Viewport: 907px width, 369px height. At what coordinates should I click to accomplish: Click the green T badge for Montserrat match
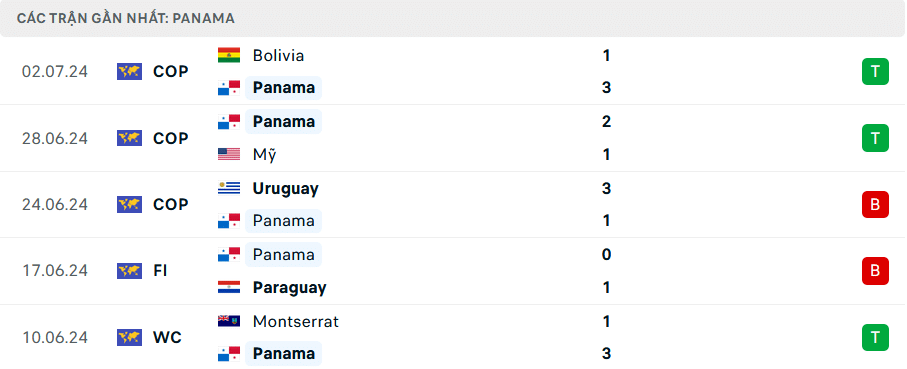point(875,337)
